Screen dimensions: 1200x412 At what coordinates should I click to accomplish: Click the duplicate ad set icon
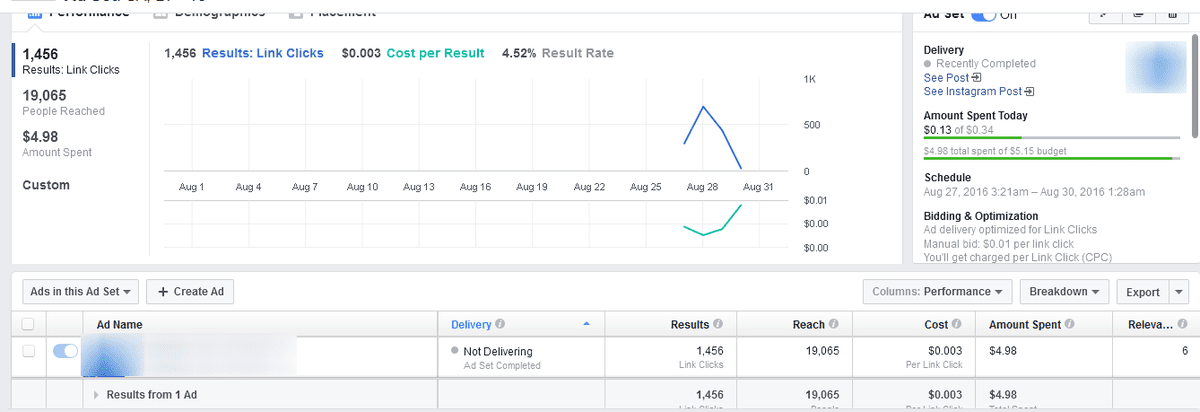click(1138, 14)
